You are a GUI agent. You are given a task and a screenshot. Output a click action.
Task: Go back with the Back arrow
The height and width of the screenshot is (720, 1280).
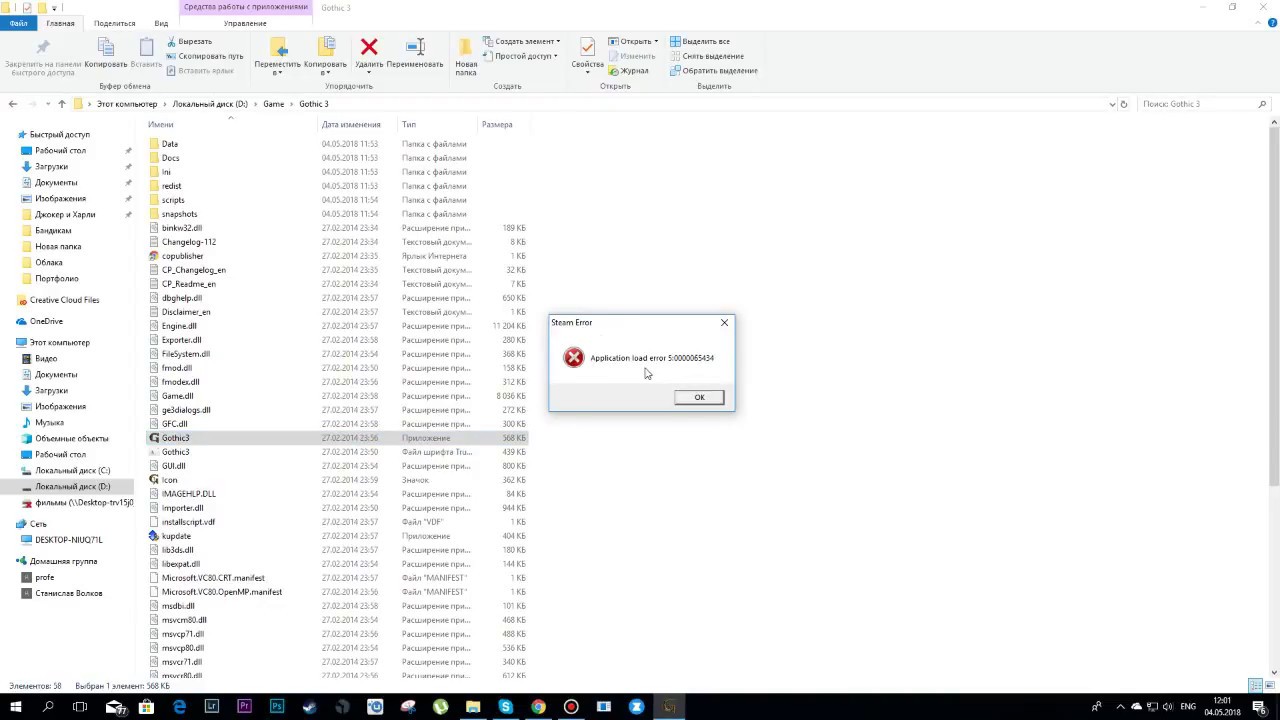pos(13,104)
